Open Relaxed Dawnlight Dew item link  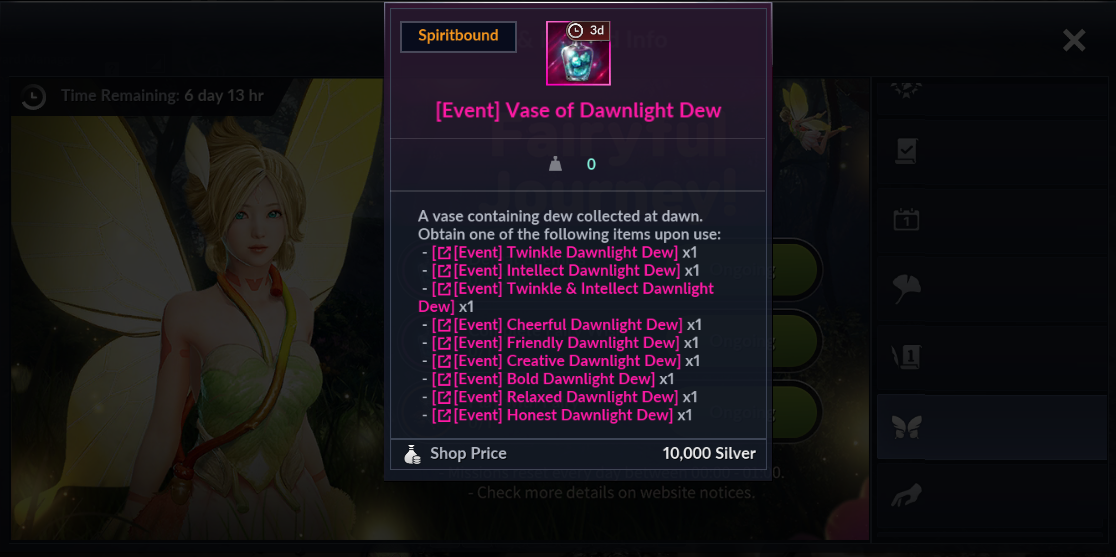coord(555,397)
